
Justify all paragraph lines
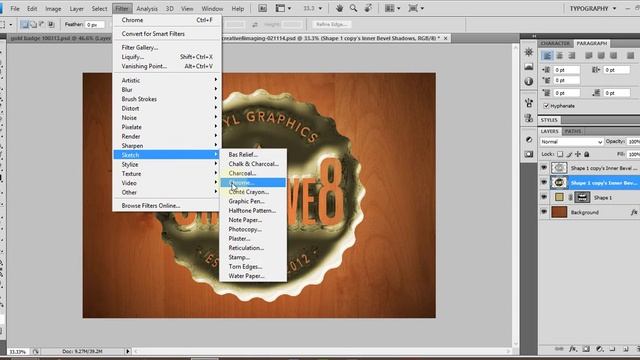tap(630, 56)
